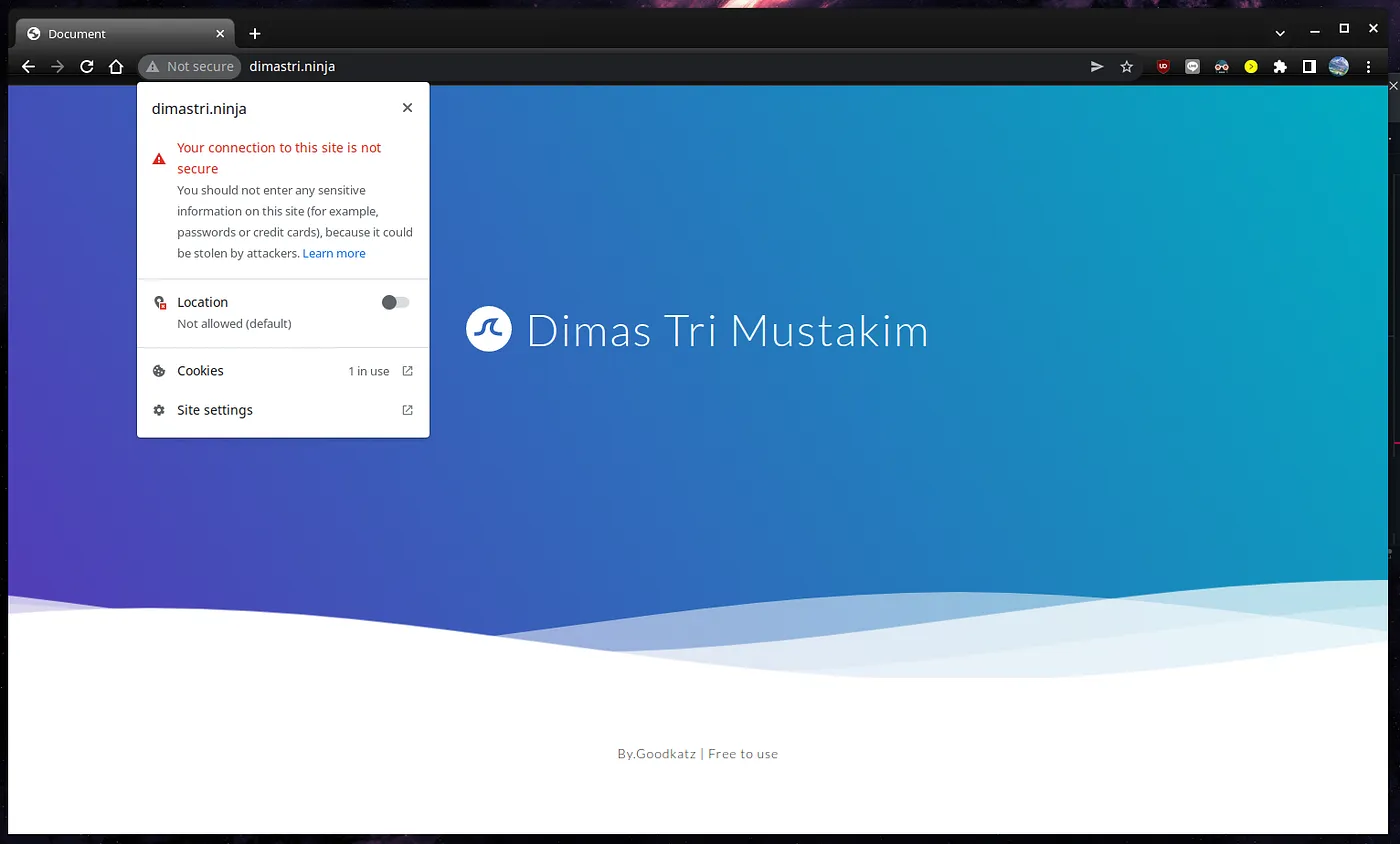Open a new tab with plus button

[255, 34]
